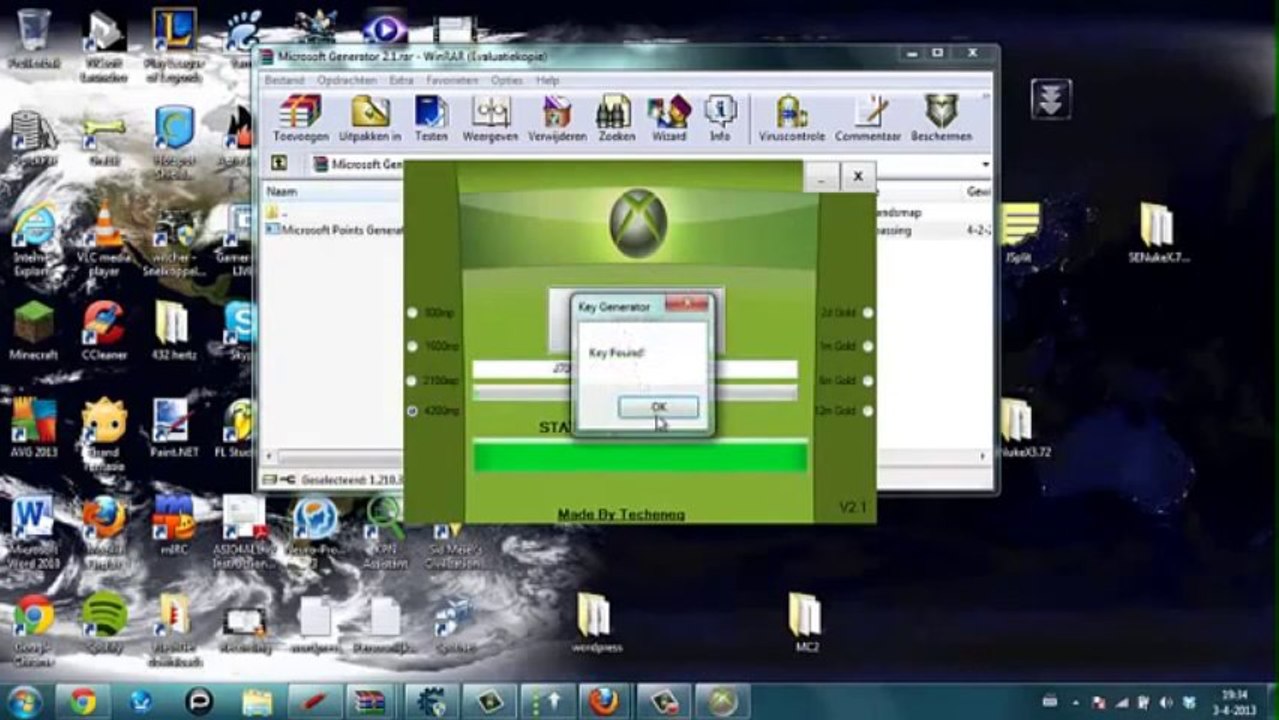Open the Made By Techeneg link

(621, 514)
